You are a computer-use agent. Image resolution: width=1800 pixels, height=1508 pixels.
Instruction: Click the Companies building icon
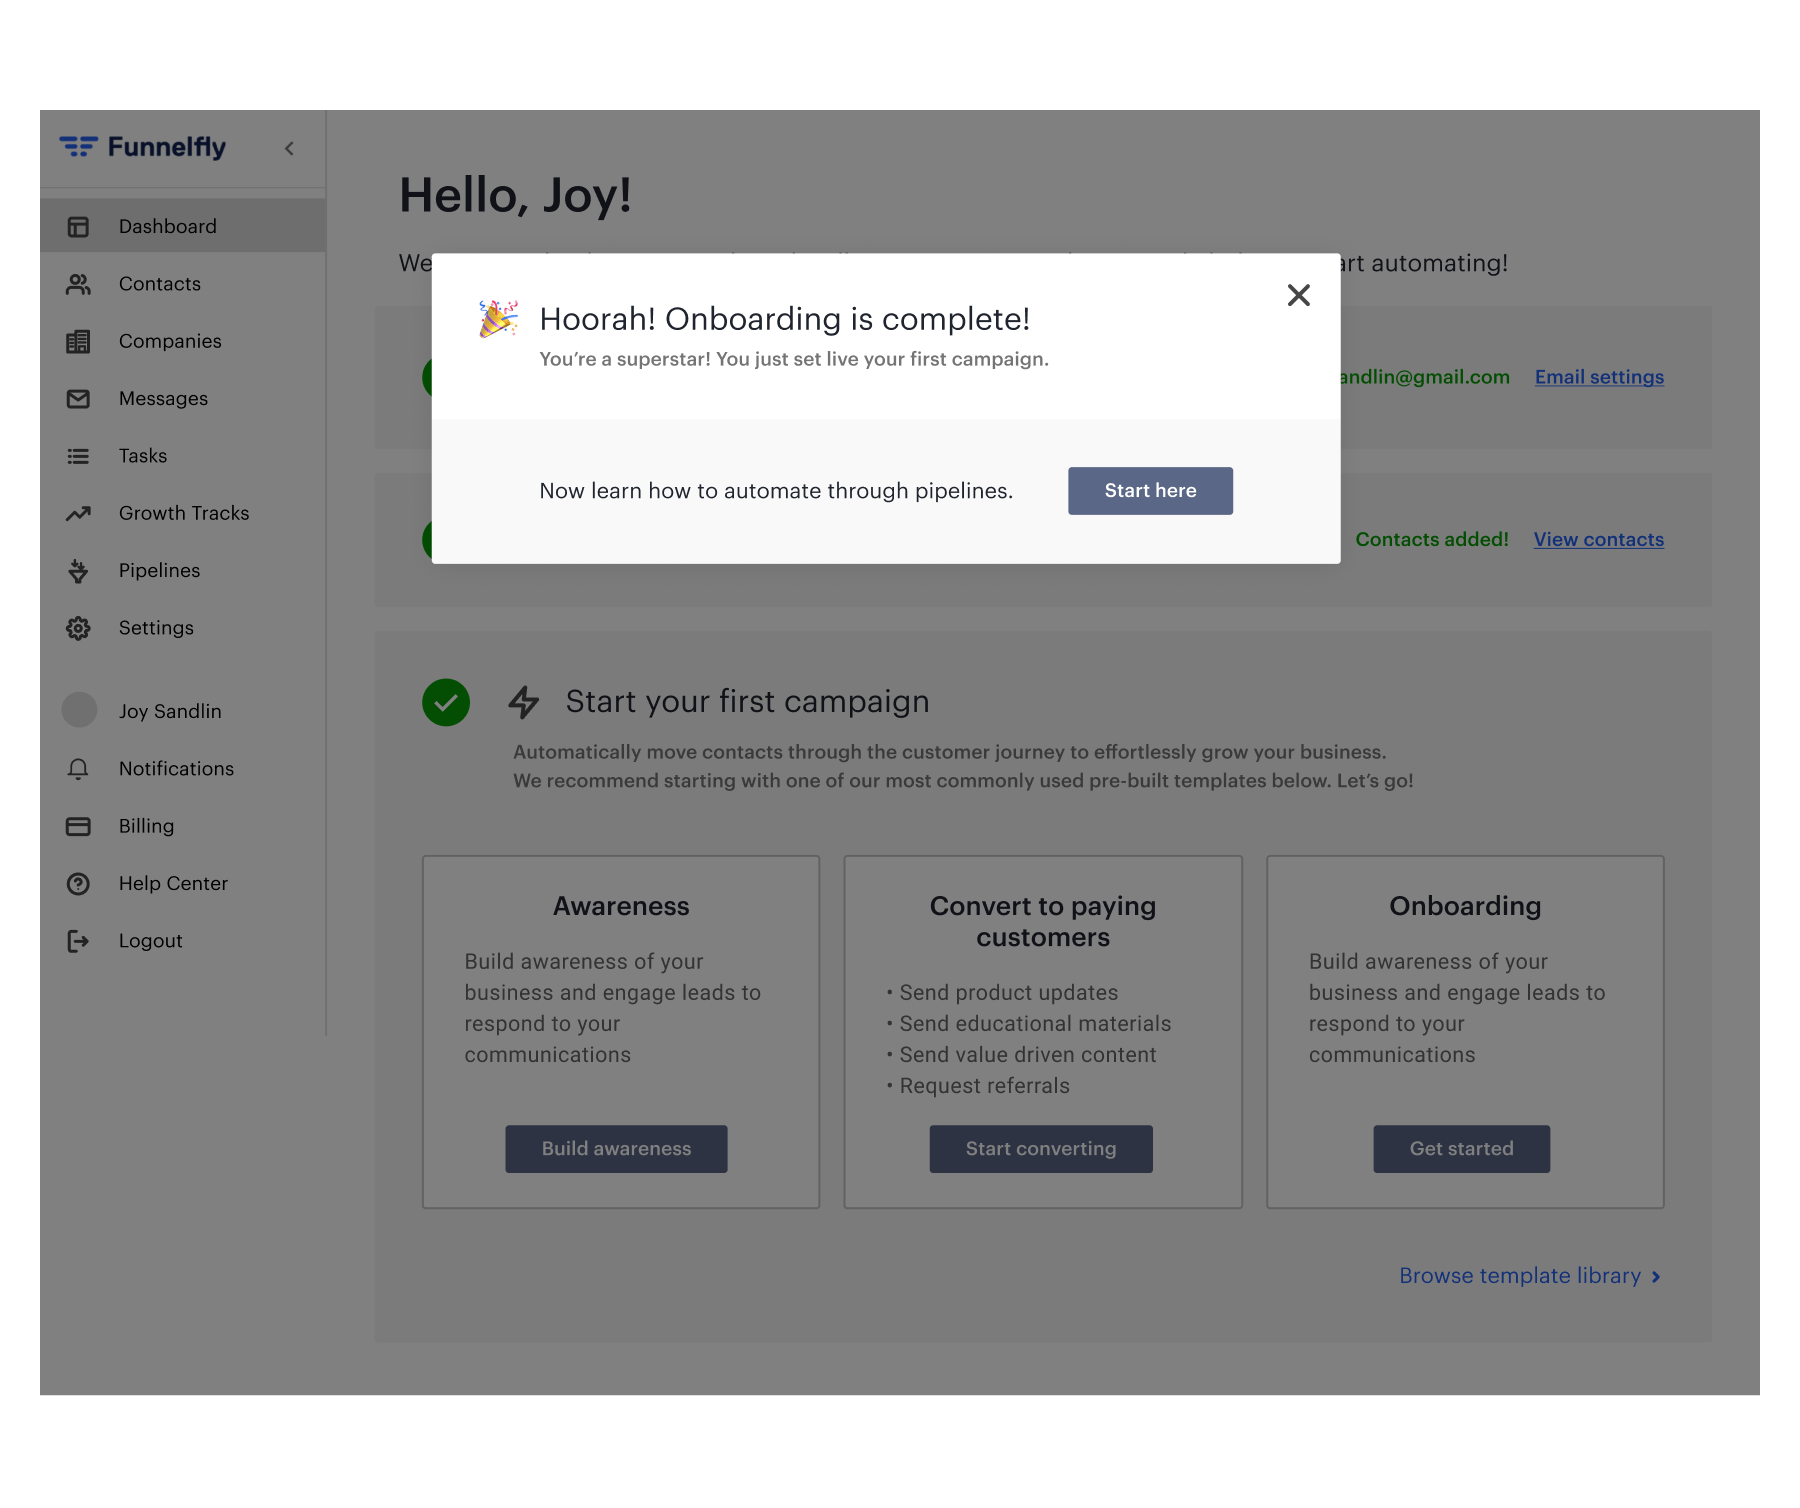78,342
